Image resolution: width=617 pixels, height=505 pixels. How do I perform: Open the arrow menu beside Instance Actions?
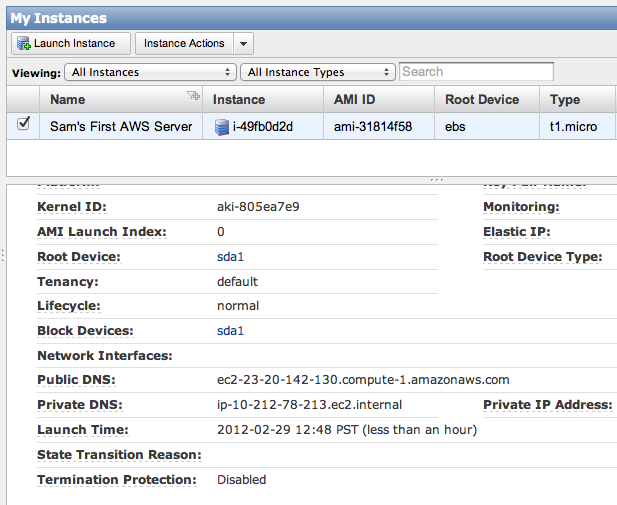coord(244,44)
